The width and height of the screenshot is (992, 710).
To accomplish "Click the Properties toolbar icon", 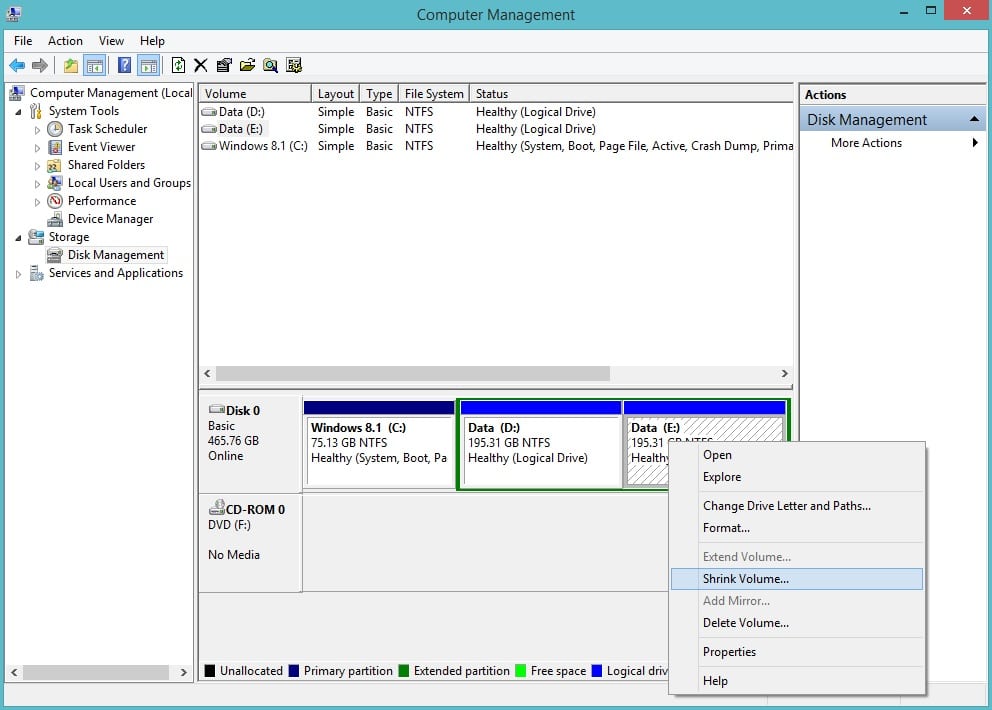I will click(x=224, y=65).
